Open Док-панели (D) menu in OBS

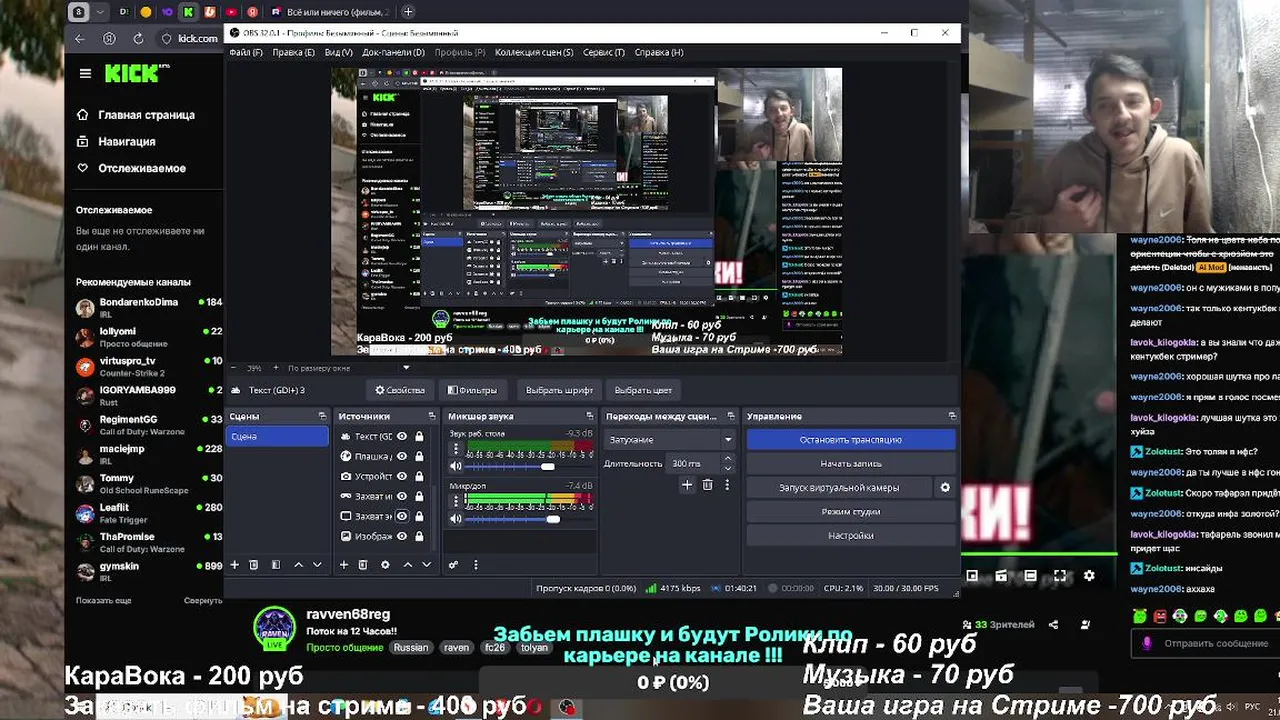(393, 52)
